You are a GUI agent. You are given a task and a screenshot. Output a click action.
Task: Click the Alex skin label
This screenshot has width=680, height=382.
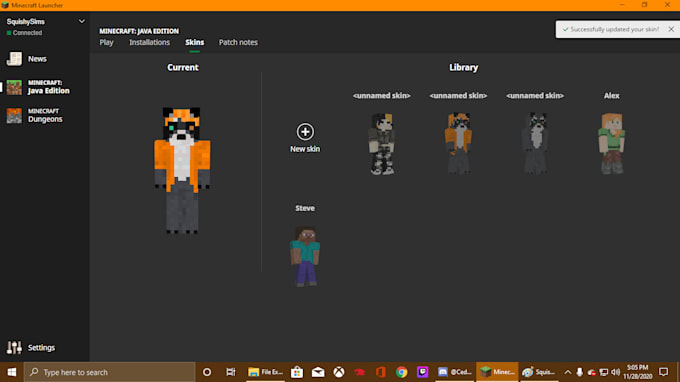(611, 95)
